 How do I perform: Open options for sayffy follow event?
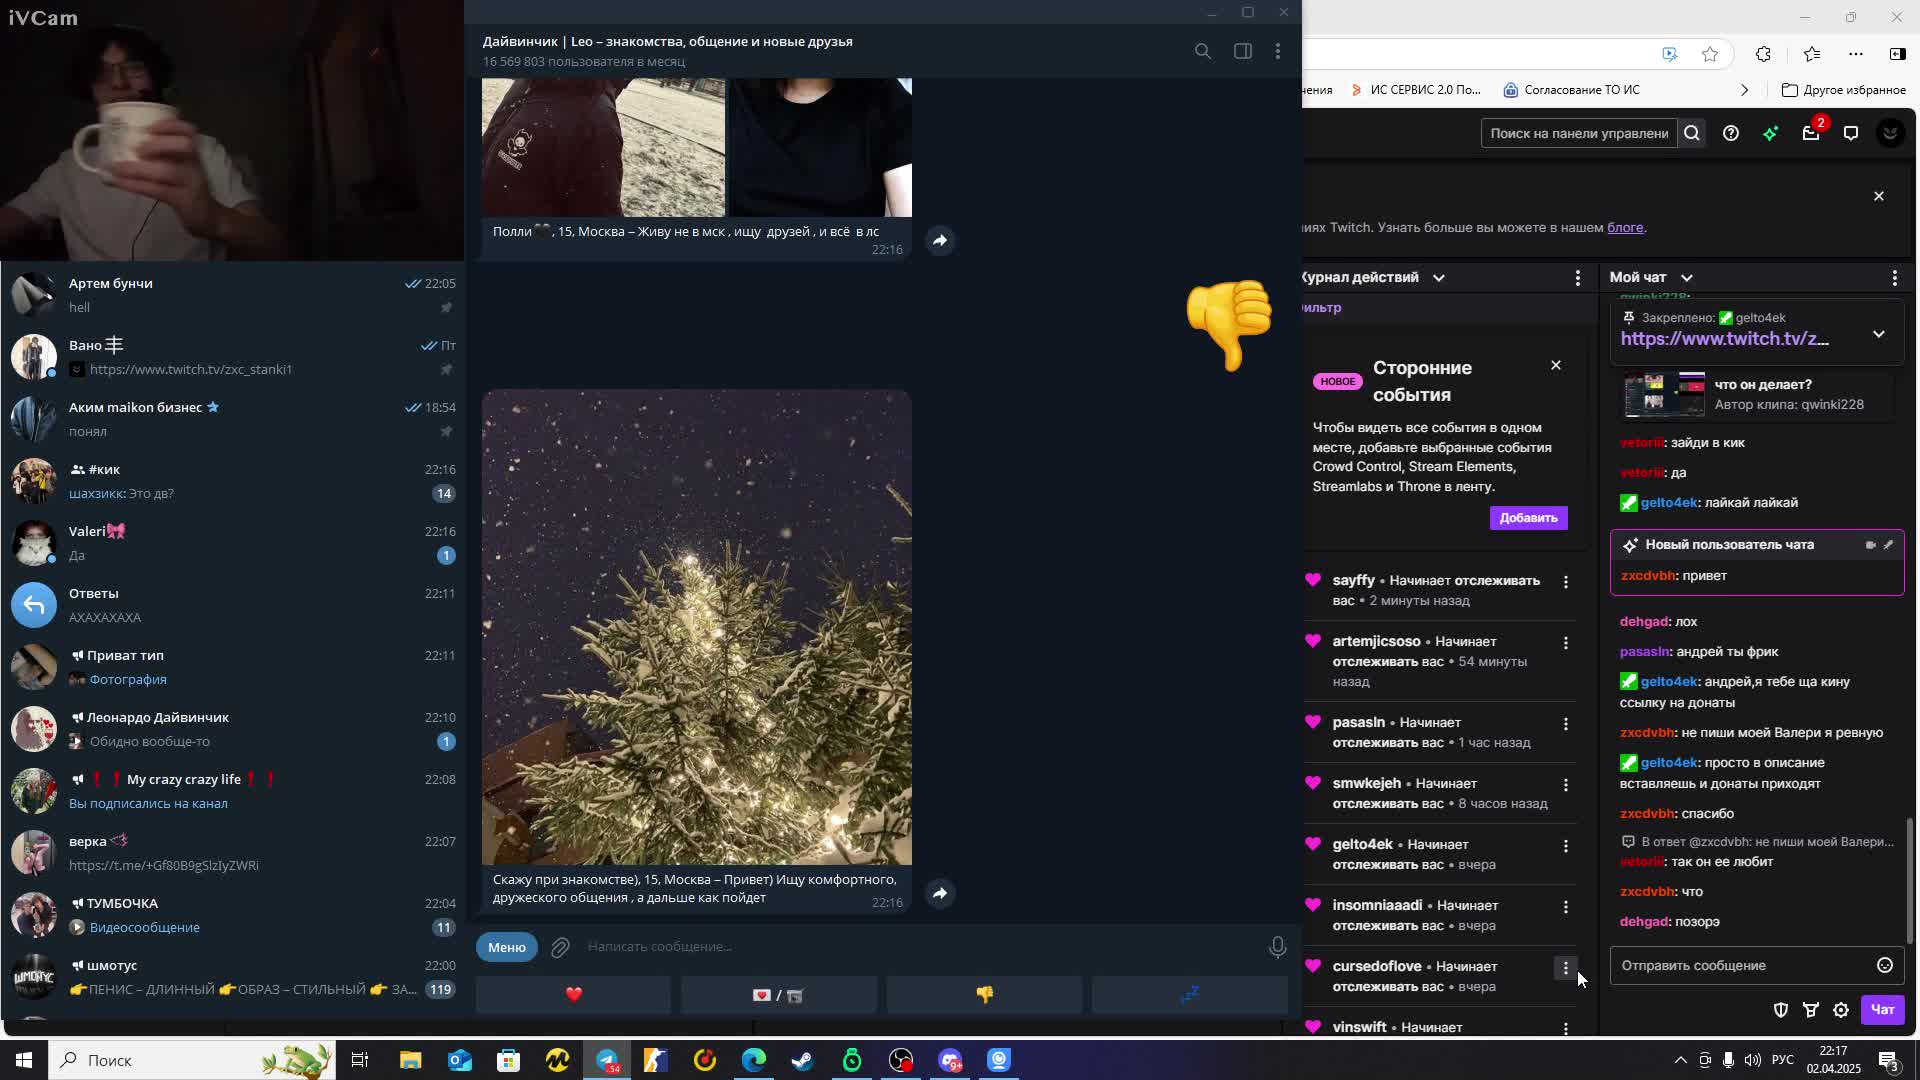point(1566,582)
